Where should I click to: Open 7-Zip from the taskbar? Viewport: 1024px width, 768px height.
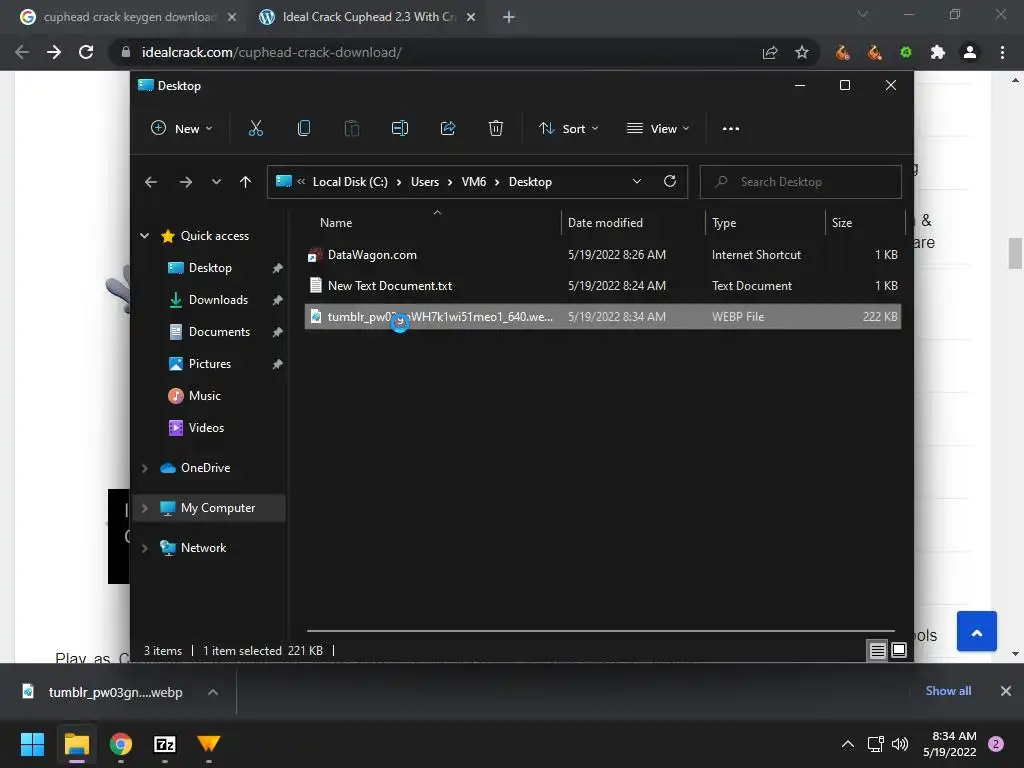click(x=165, y=744)
